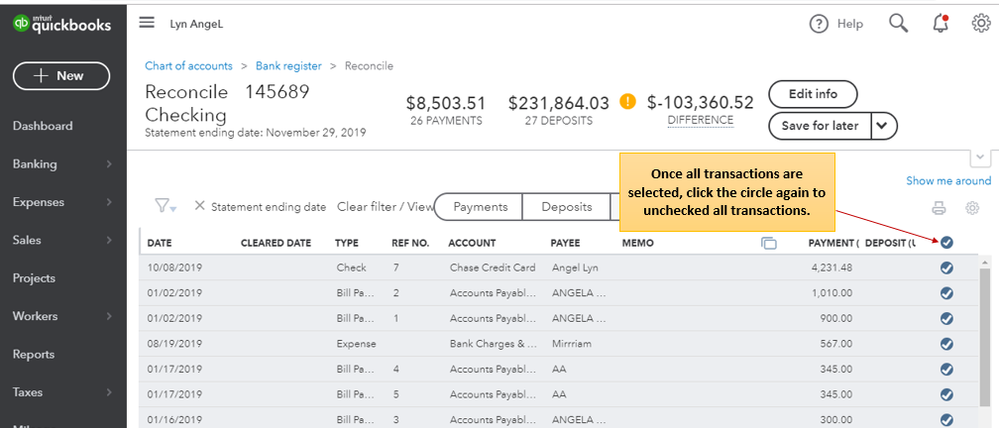Click the New button
The image size is (999, 428).
click(x=61, y=76)
